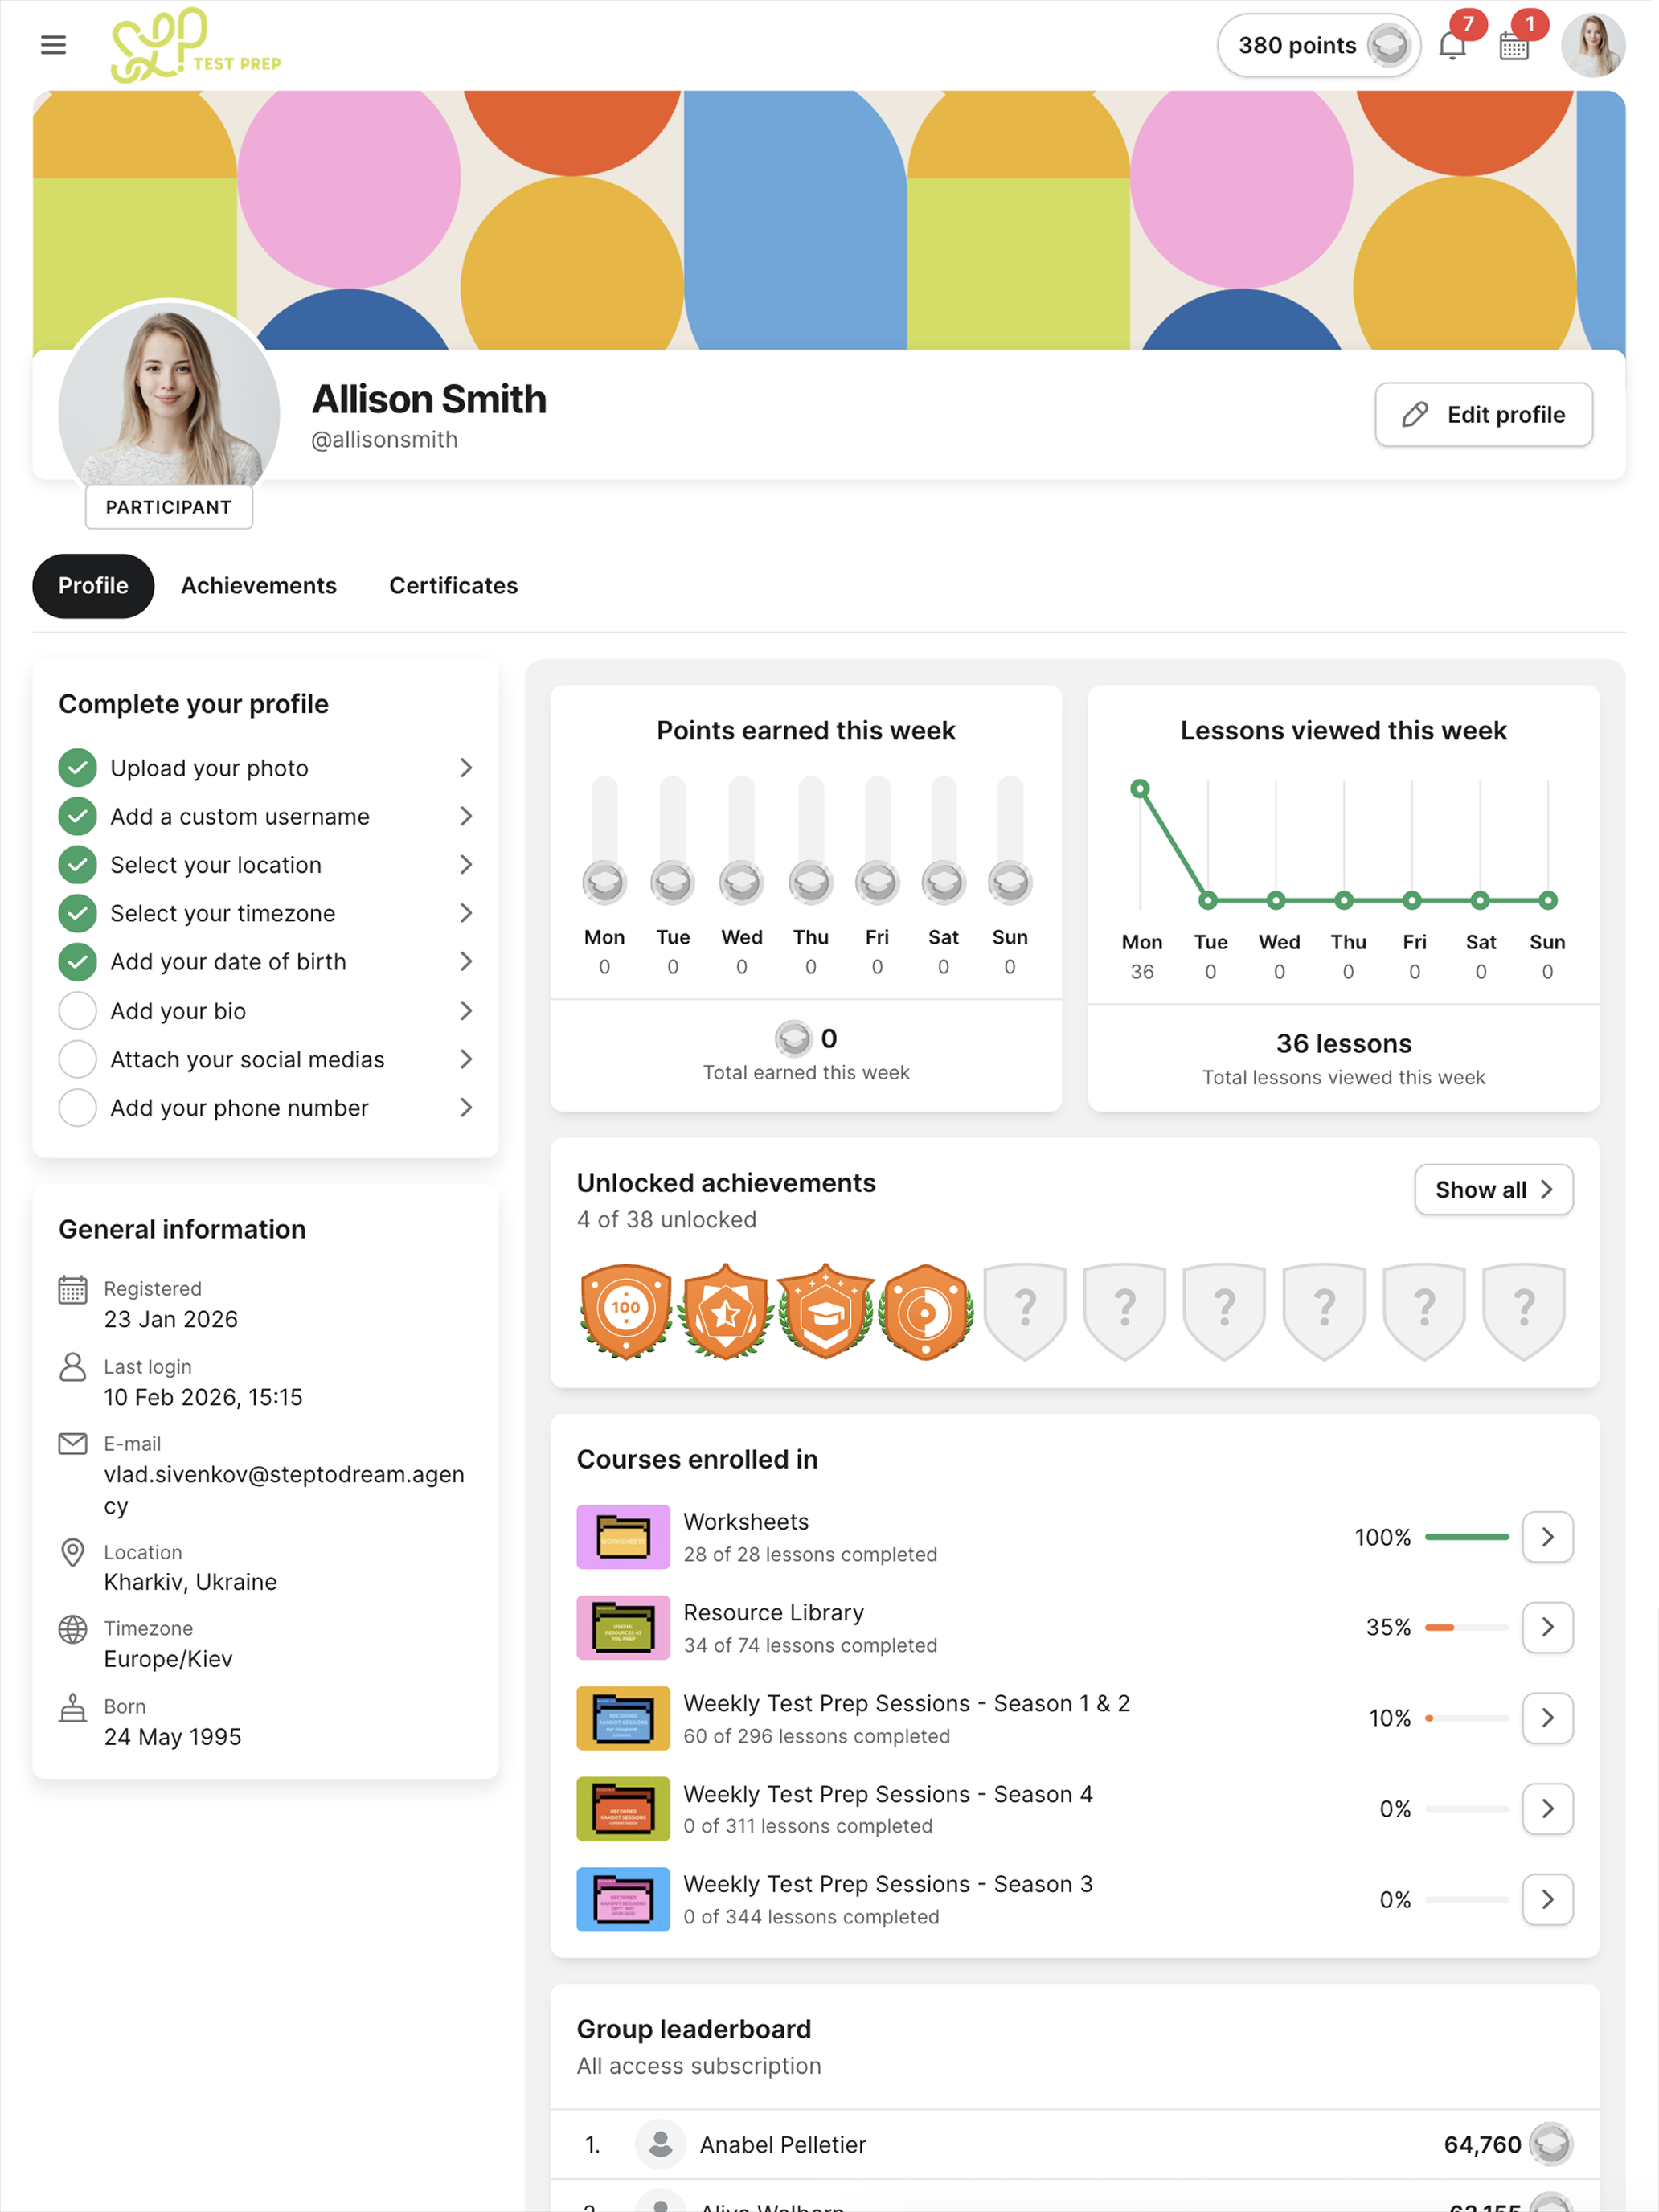Click the Sunday points coin icon

tap(1010, 882)
